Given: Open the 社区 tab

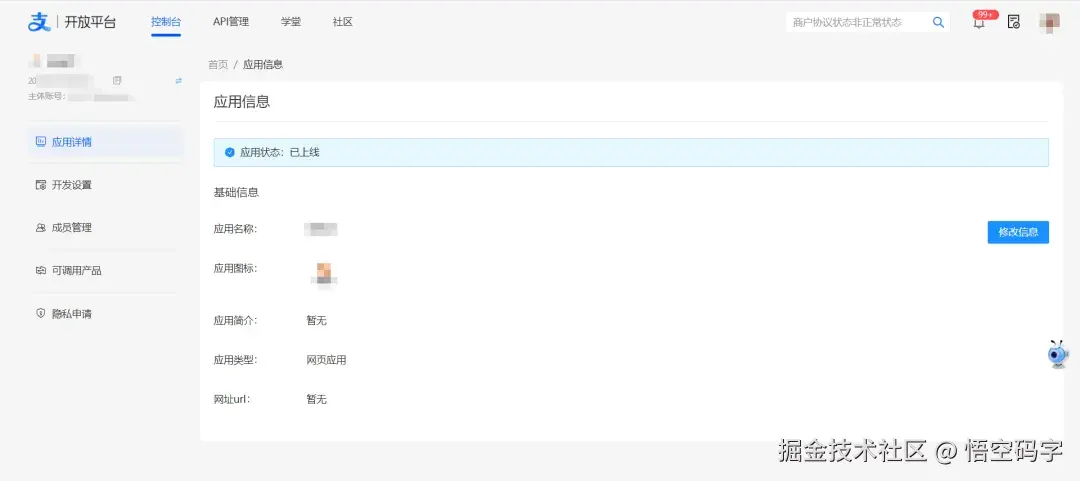Looking at the screenshot, I should (x=342, y=22).
